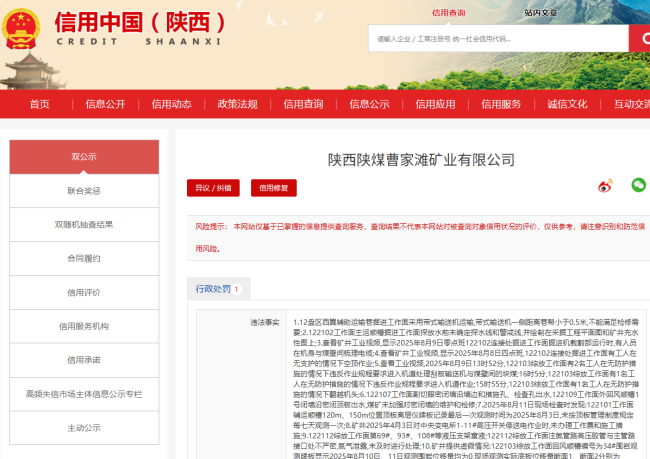Open 政策法规 navigation menu
650x459 pixels.
(237, 104)
